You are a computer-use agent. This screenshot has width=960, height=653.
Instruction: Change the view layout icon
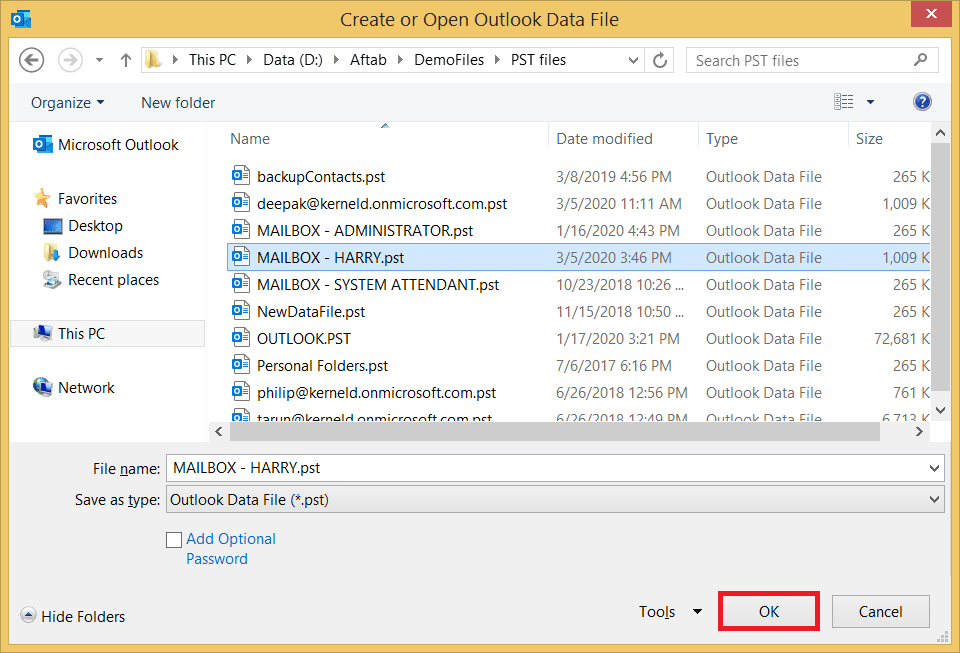point(844,102)
